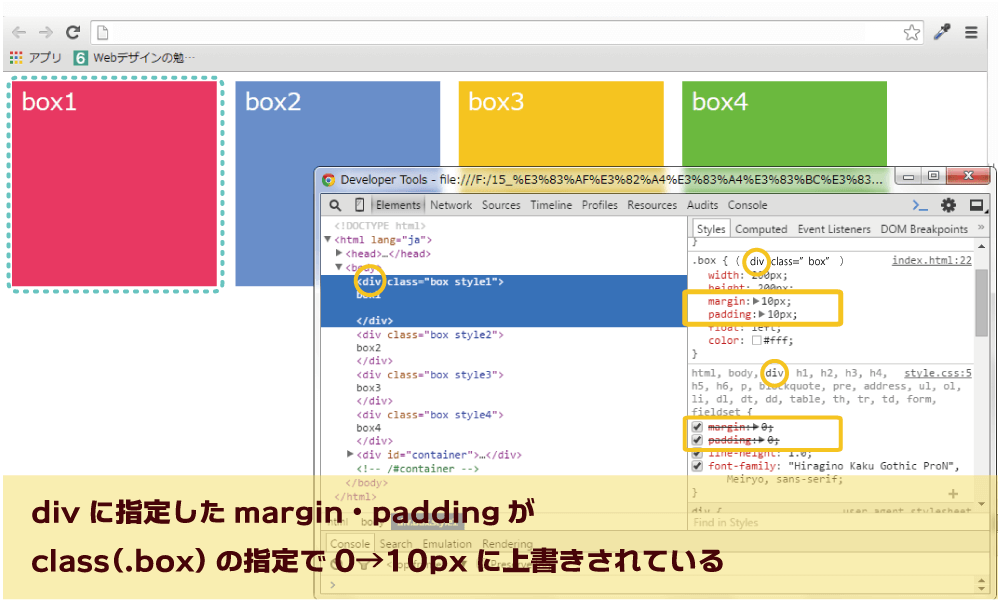The width and height of the screenshot is (1000, 600).
Task: Open the Computed styles tab
Action: point(762,228)
